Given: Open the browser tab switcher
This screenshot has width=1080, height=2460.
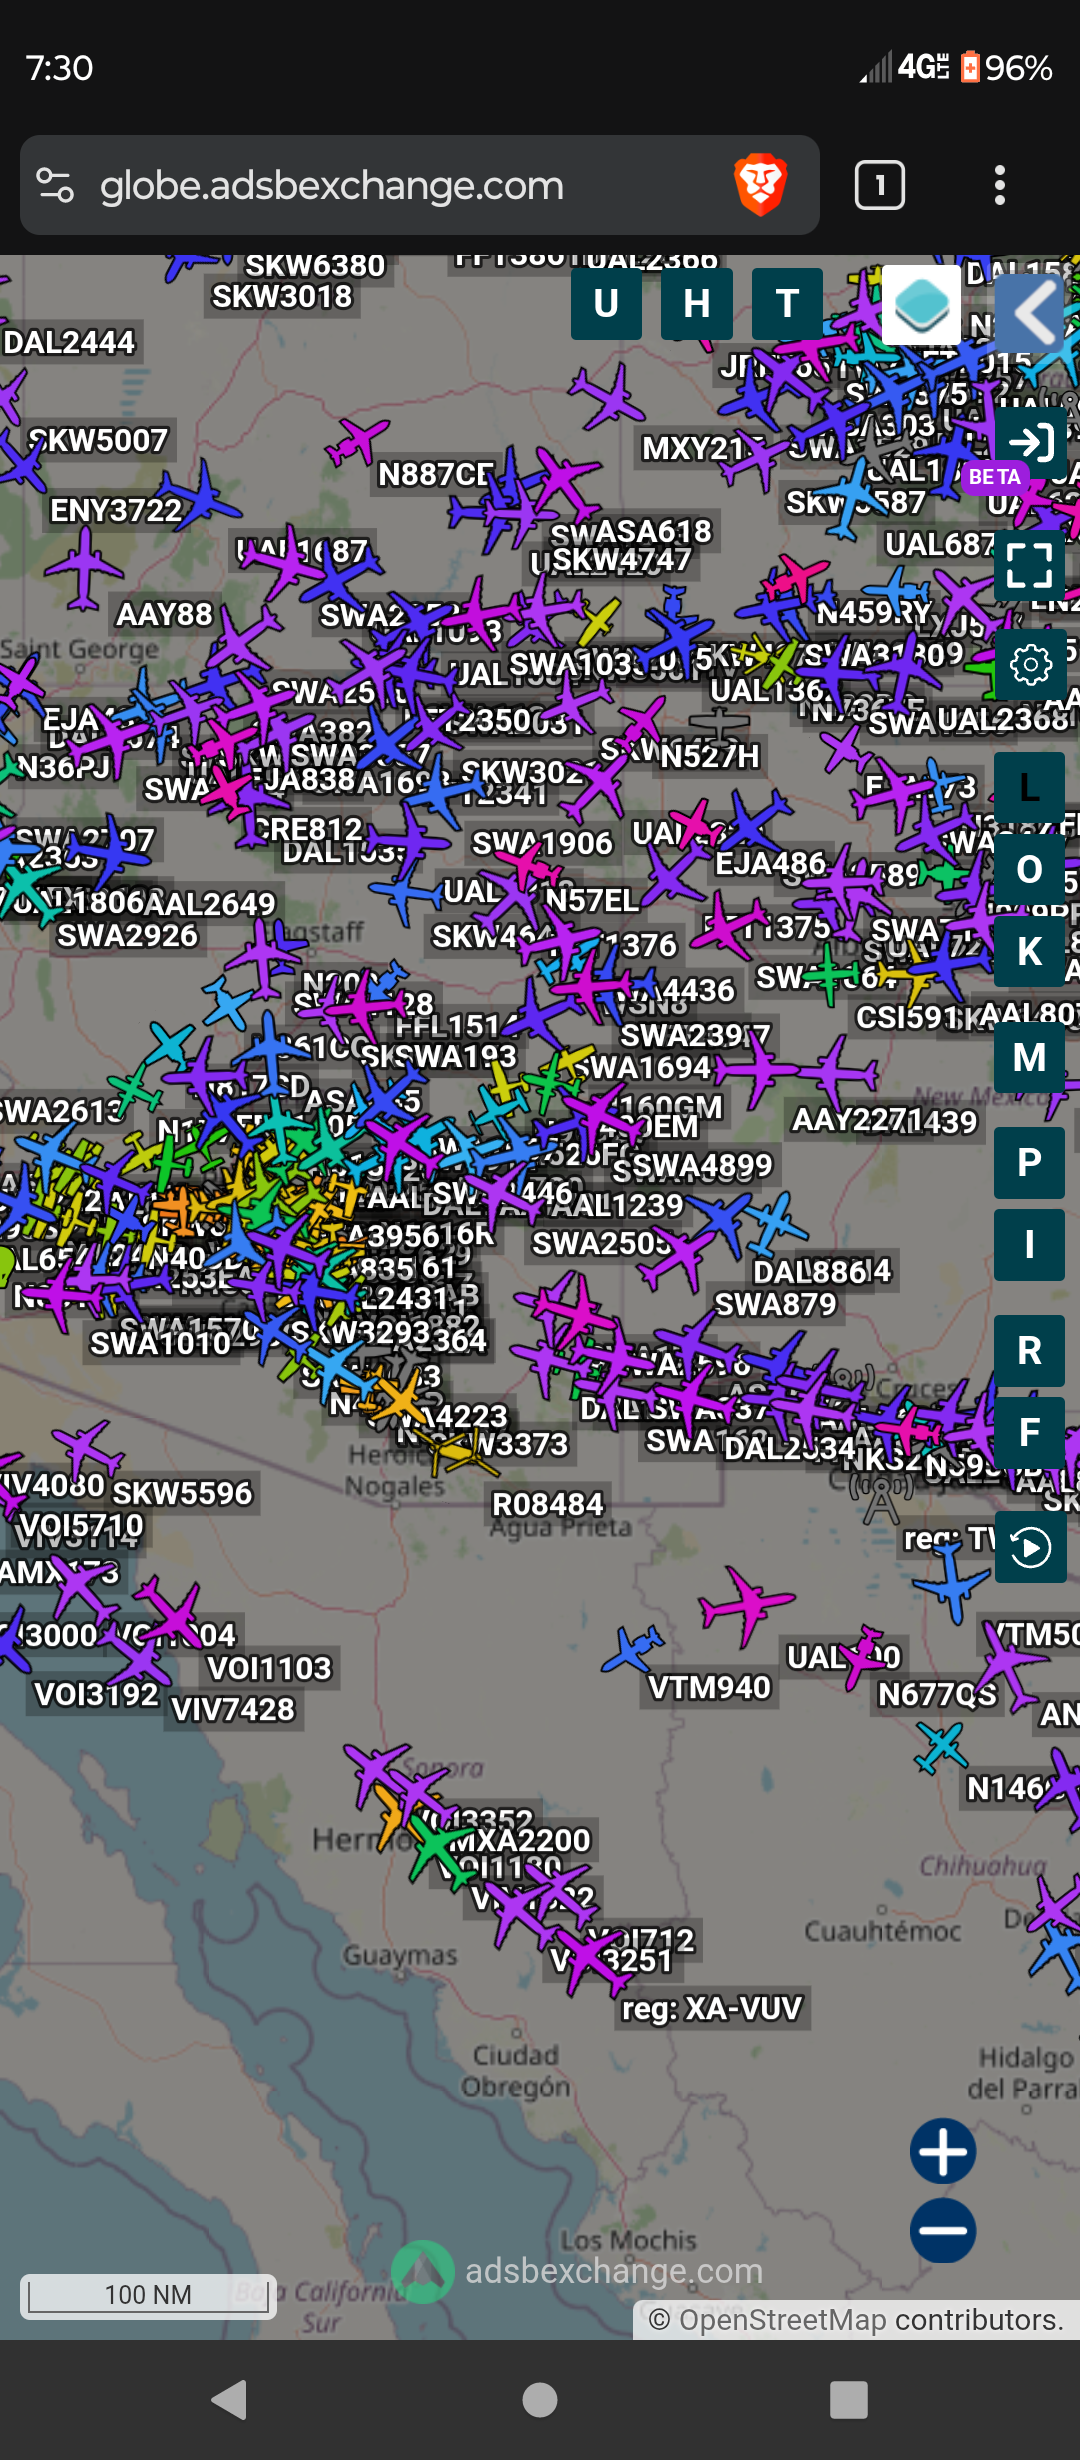Looking at the screenshot, I should pyautogui.click(x=880, y=185).
